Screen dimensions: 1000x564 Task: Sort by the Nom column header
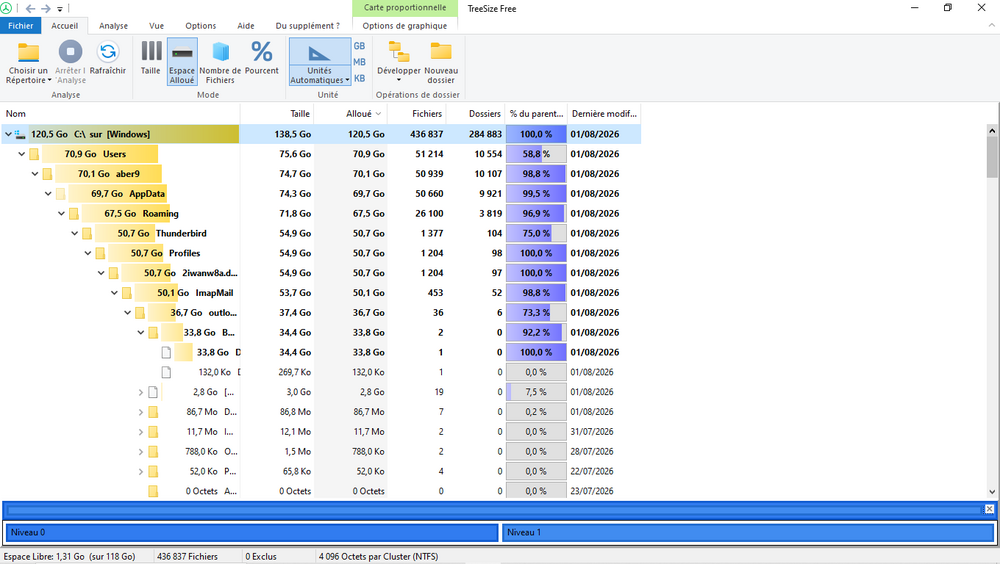[121, 114]
